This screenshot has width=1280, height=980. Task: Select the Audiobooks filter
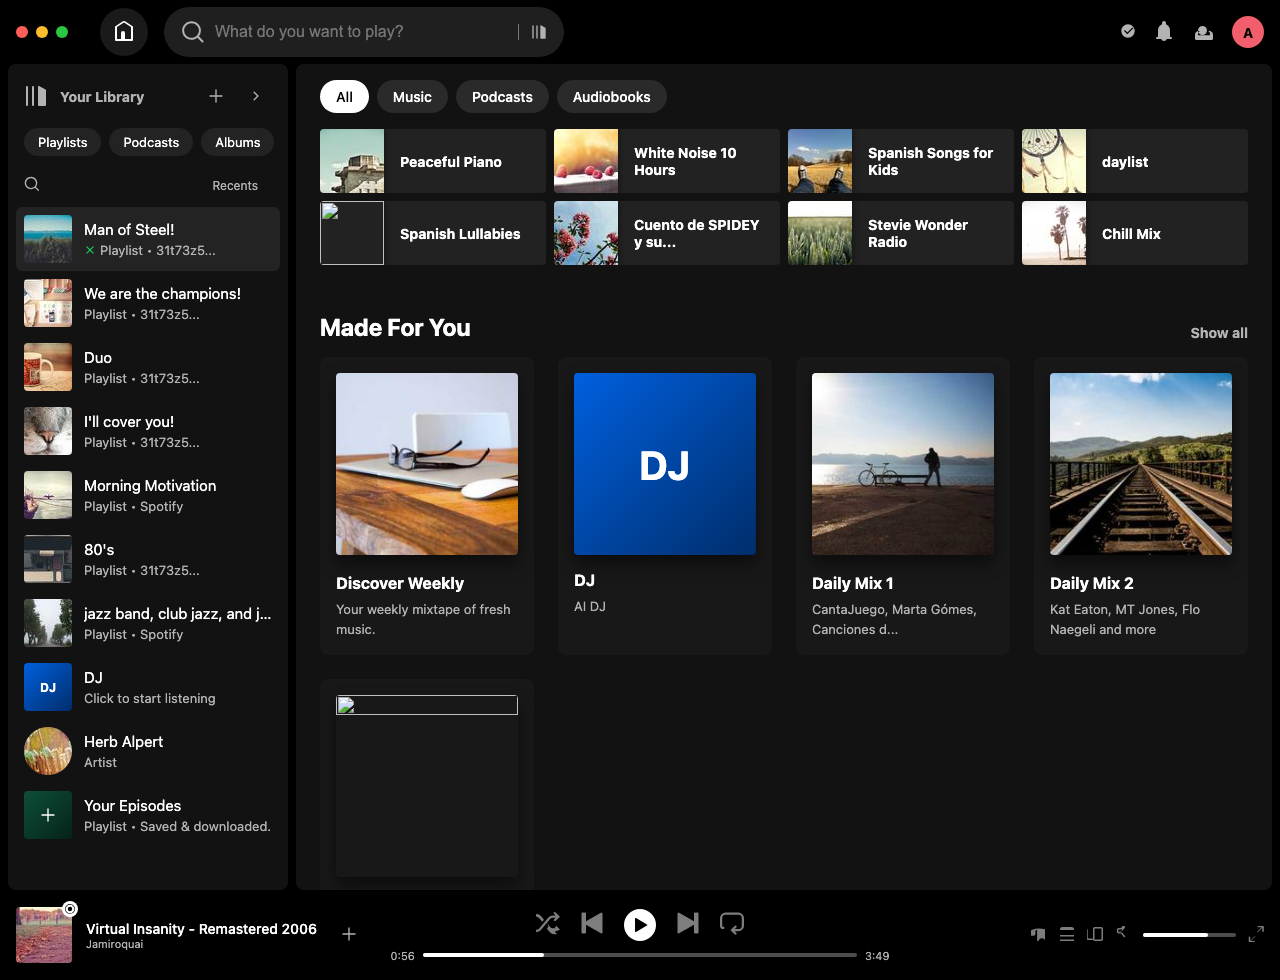pos(611,96)
